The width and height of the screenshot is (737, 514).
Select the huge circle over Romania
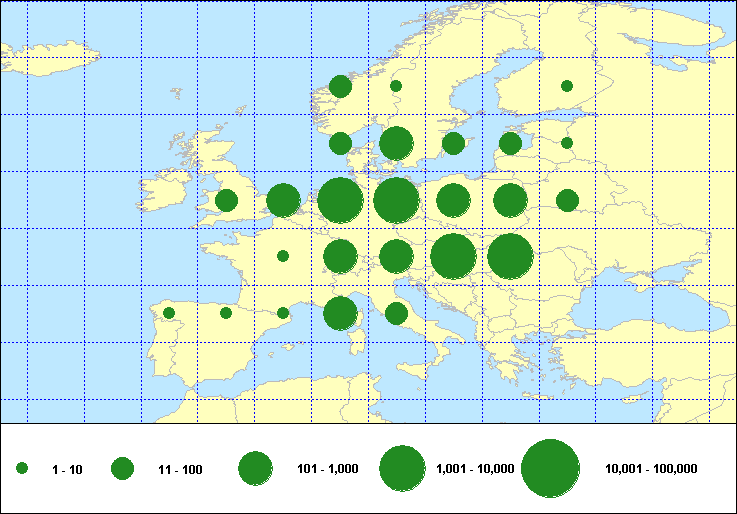pyautogui.click(x=510, y=256)
